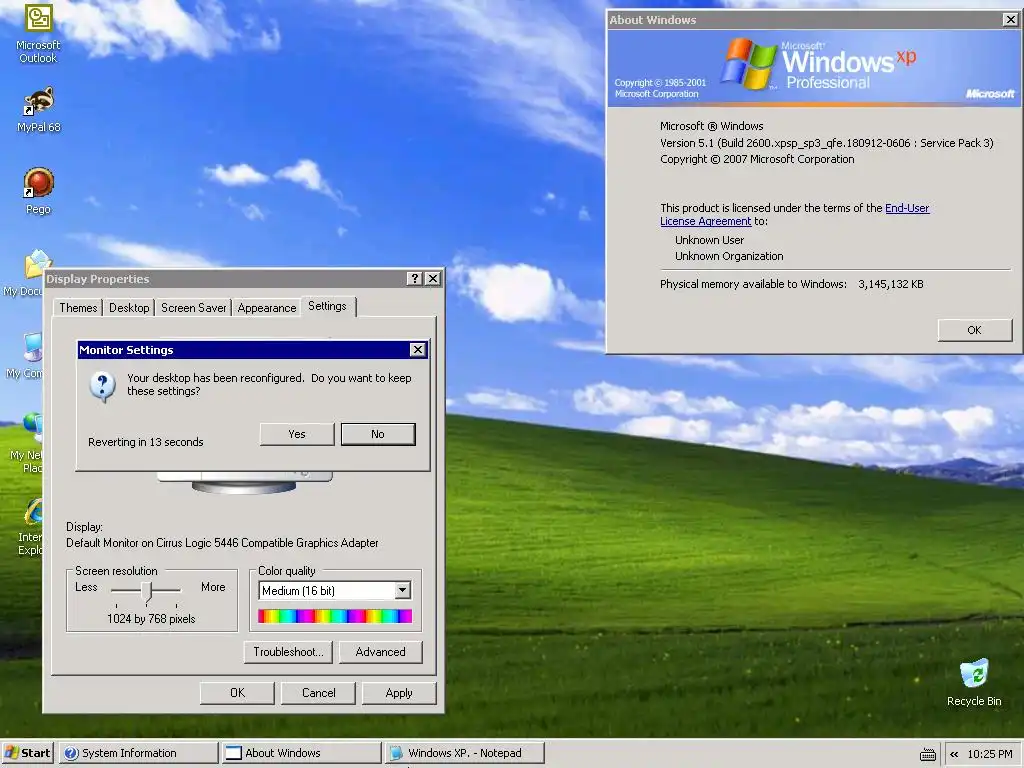1024x768 pixels.
Task: Switch to About Windows taskbar button
Action: pyautogui.click(x=301, y=753)
